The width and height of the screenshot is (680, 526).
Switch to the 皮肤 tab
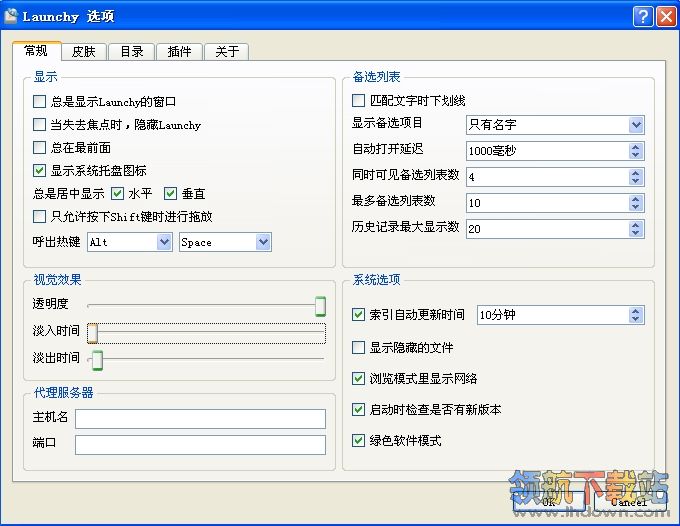coord(84,52)
